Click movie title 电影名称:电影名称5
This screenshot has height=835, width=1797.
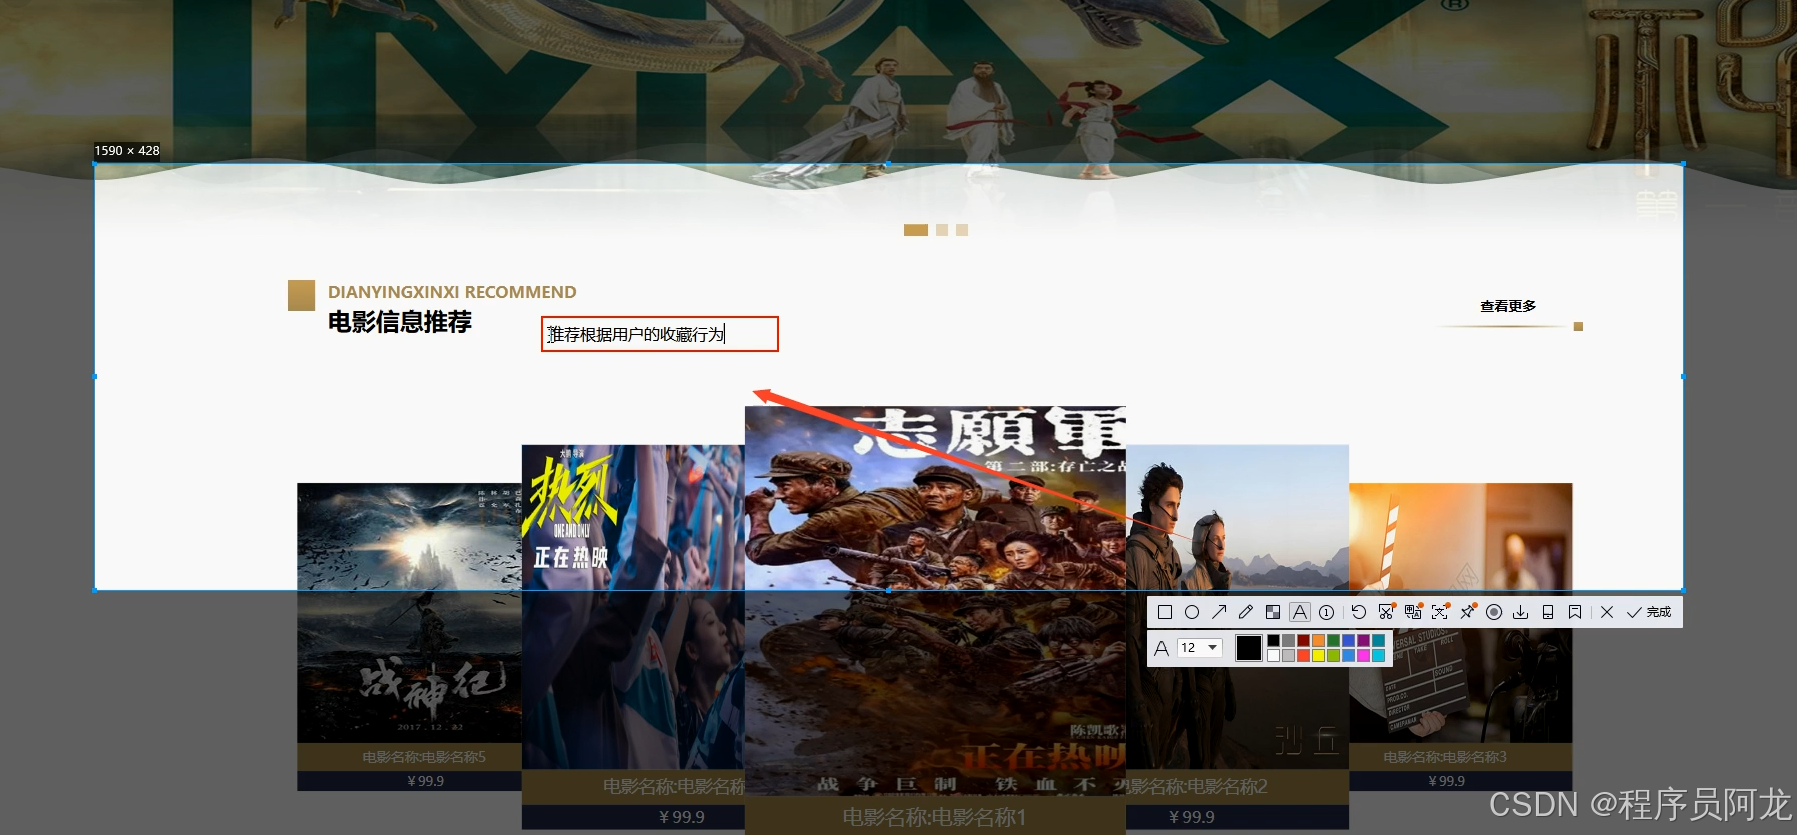coord(424,757)
